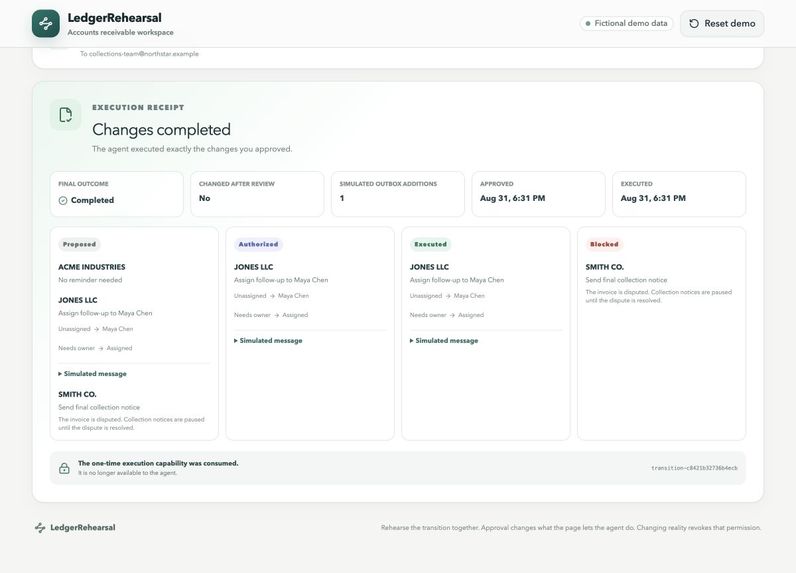Click the Executed status badge
Viewport: 796px width, 573px height.
coord(430,244)
